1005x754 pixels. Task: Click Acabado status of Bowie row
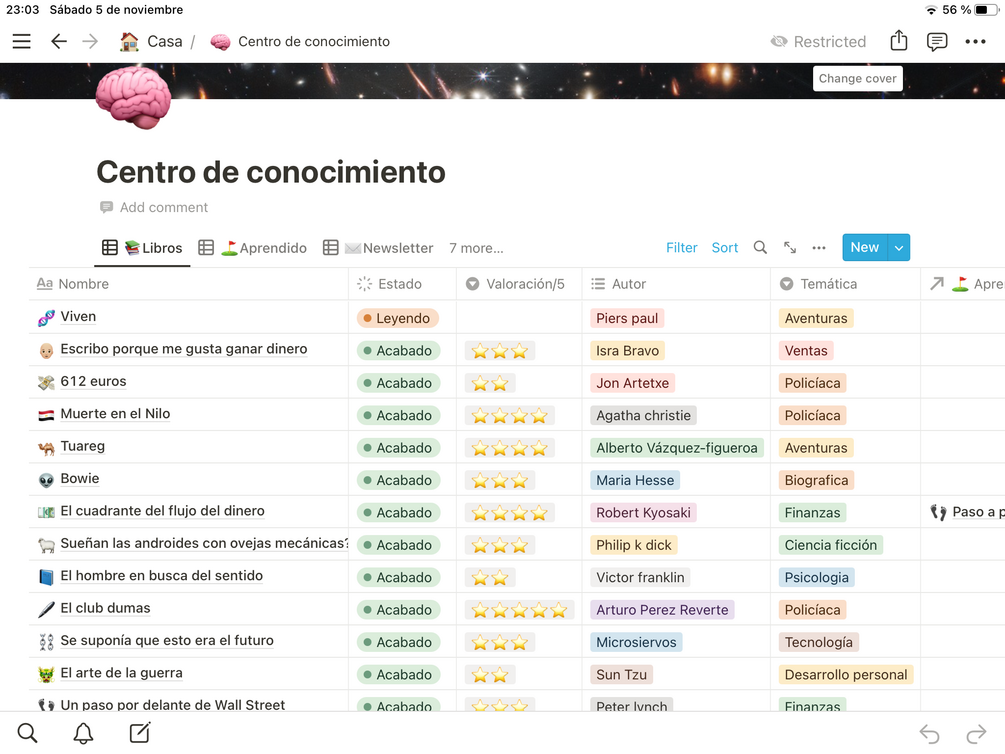[x=398, y=480]
